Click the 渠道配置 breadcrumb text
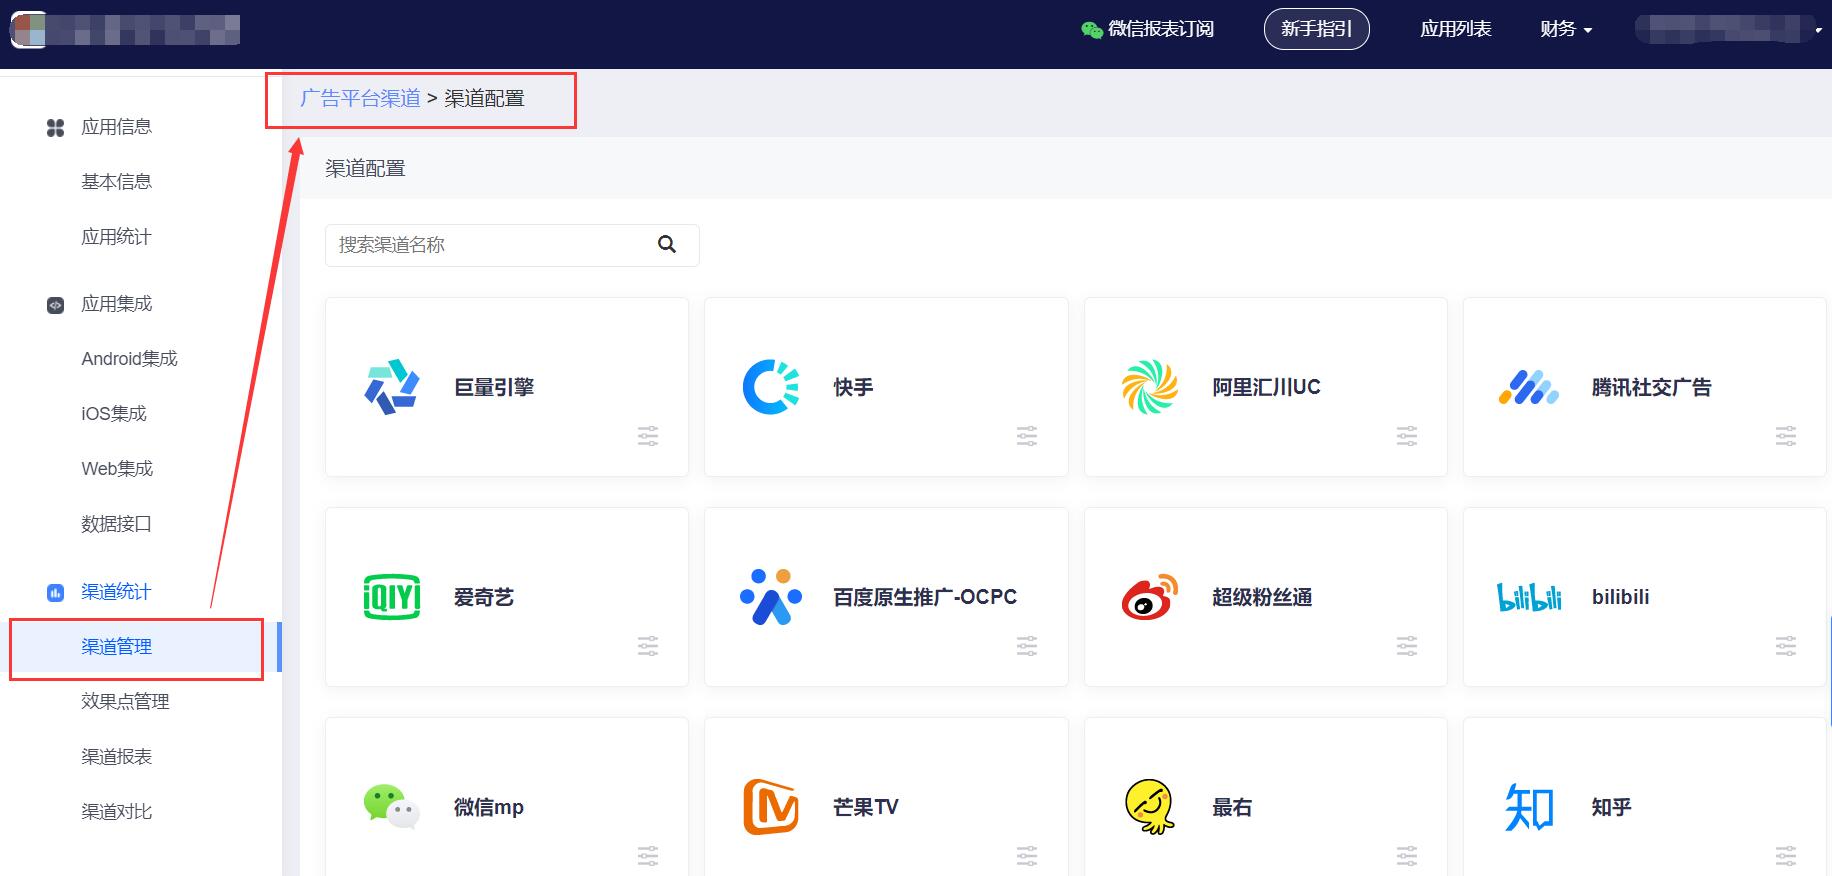 pos(484,98)
